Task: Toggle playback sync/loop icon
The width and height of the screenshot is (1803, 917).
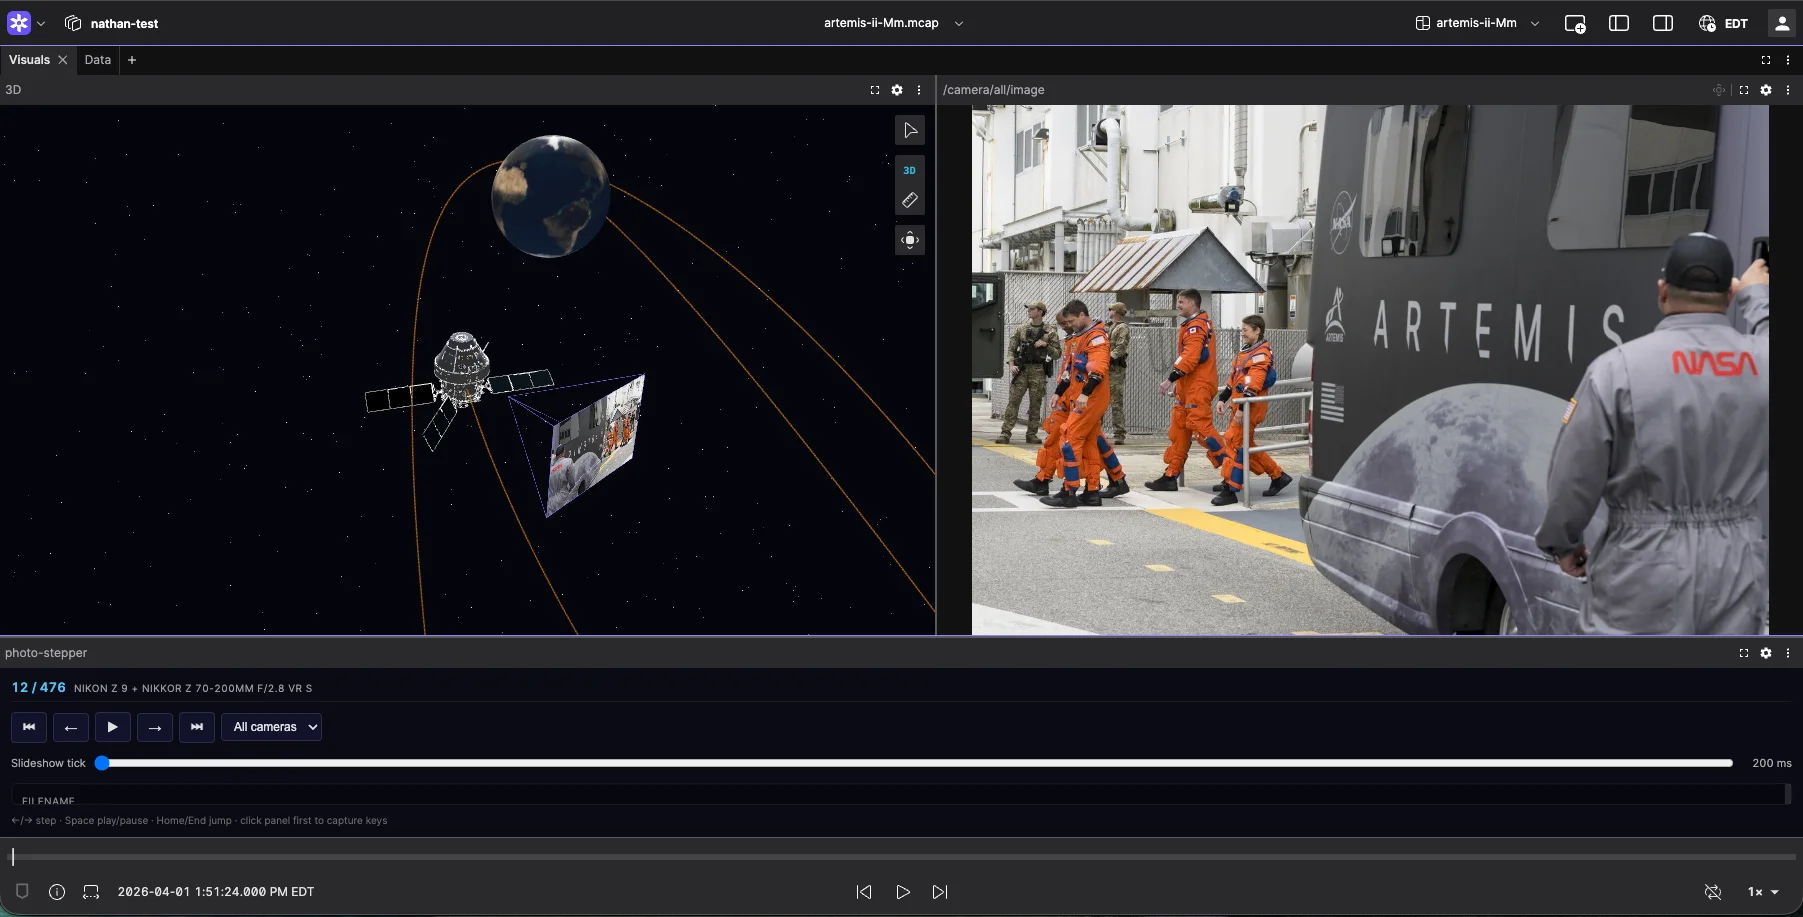Action: (1713, 892)
